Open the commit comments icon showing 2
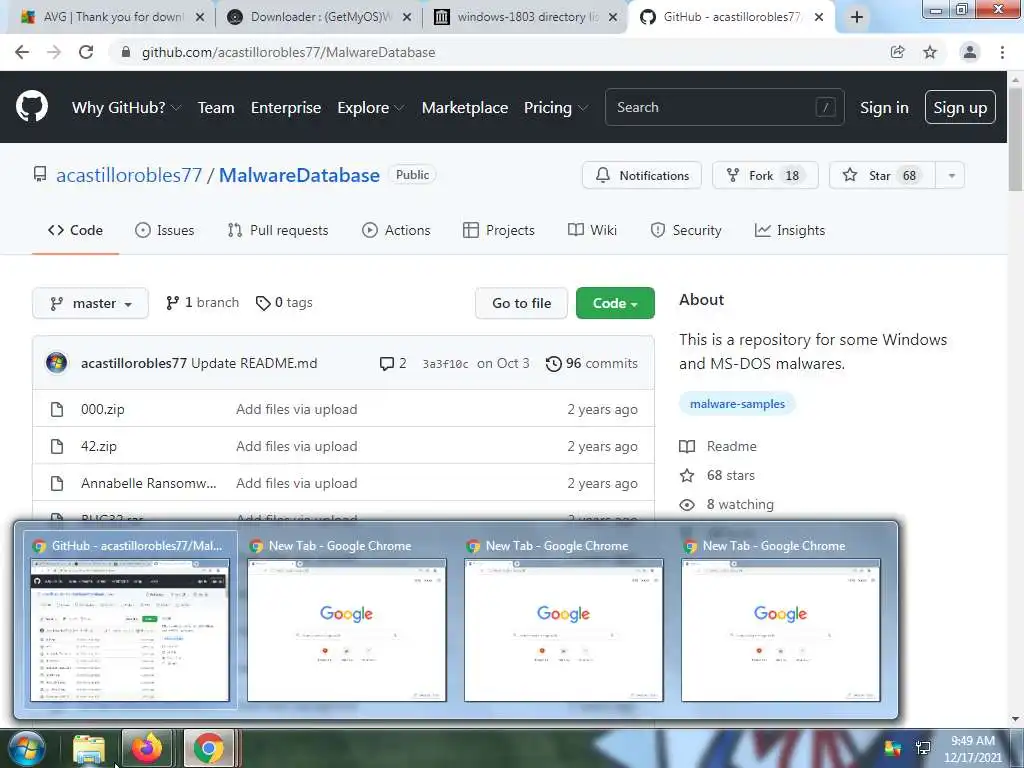Viewport: 1024px width, 768px height. (393, 363)
